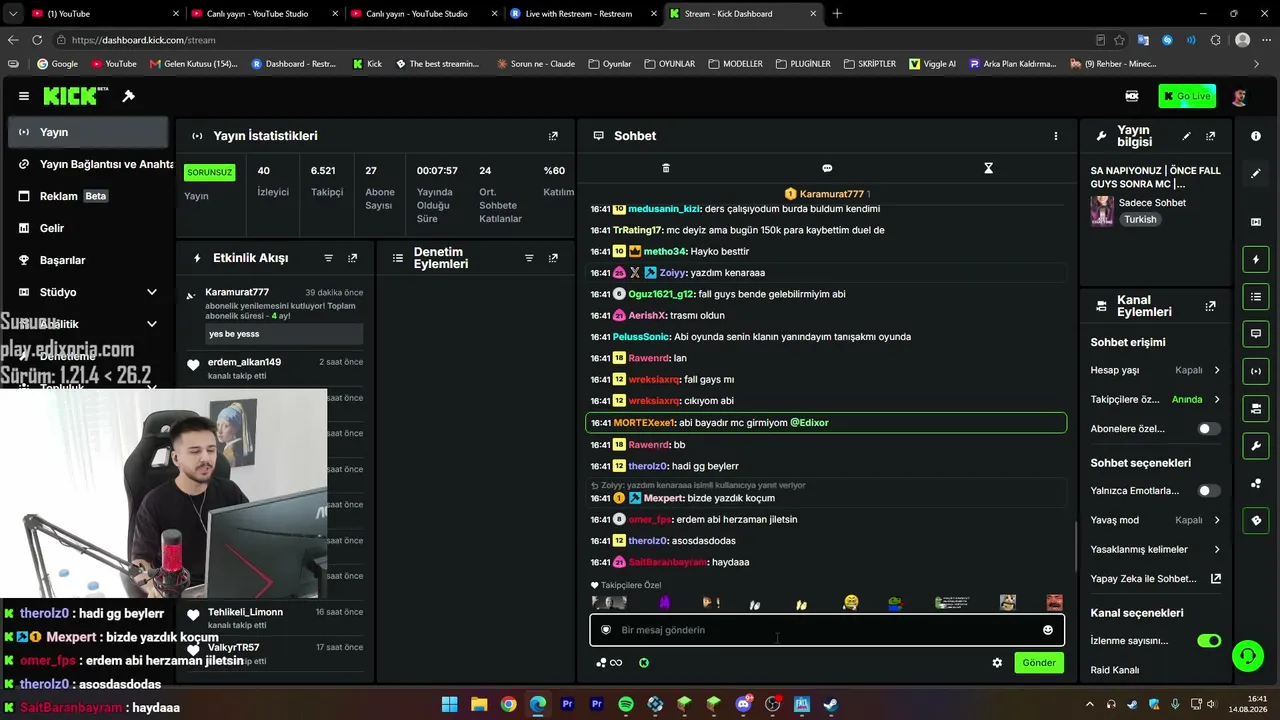Viewport: 1280px width, 720px height.
Task: Open the Gelir page
Action: coord(88,228)
